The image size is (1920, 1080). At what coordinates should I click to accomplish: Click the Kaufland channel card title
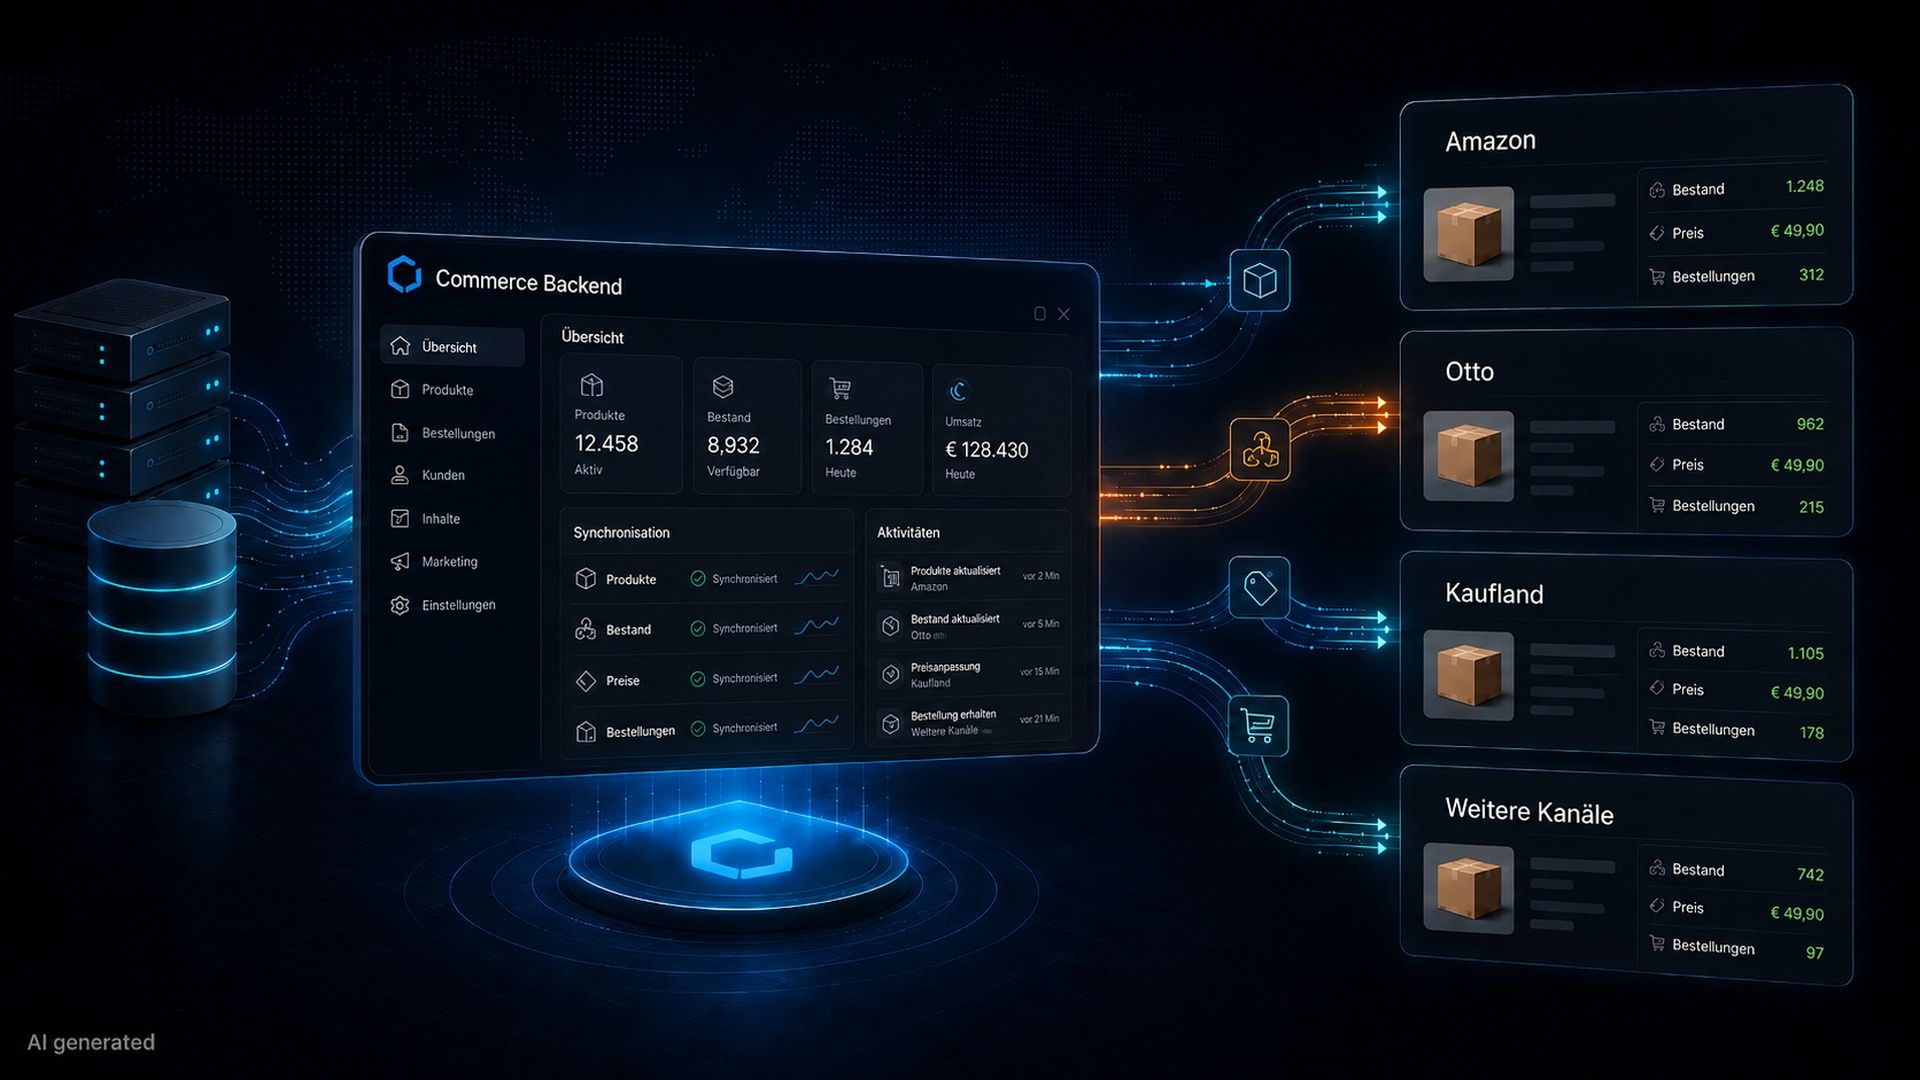click(x=1494, y=594)
